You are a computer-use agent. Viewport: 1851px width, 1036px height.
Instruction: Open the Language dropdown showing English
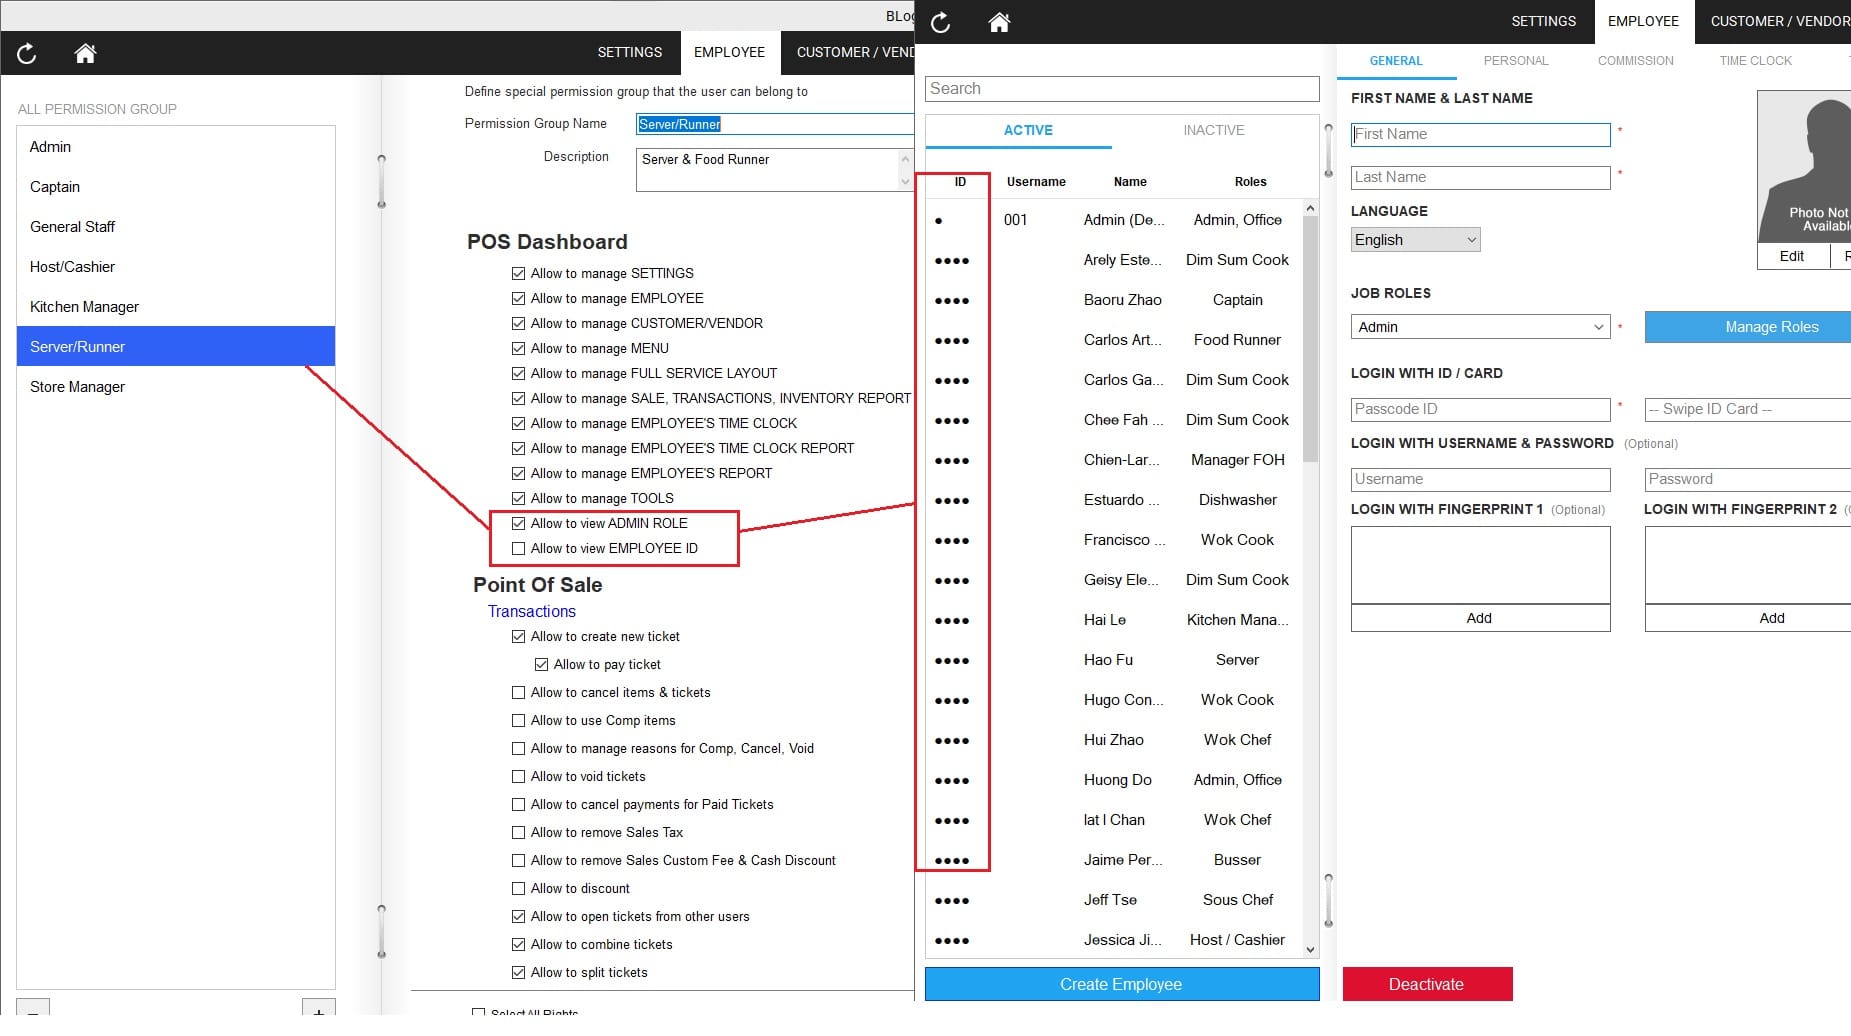tap(1414, 240)
